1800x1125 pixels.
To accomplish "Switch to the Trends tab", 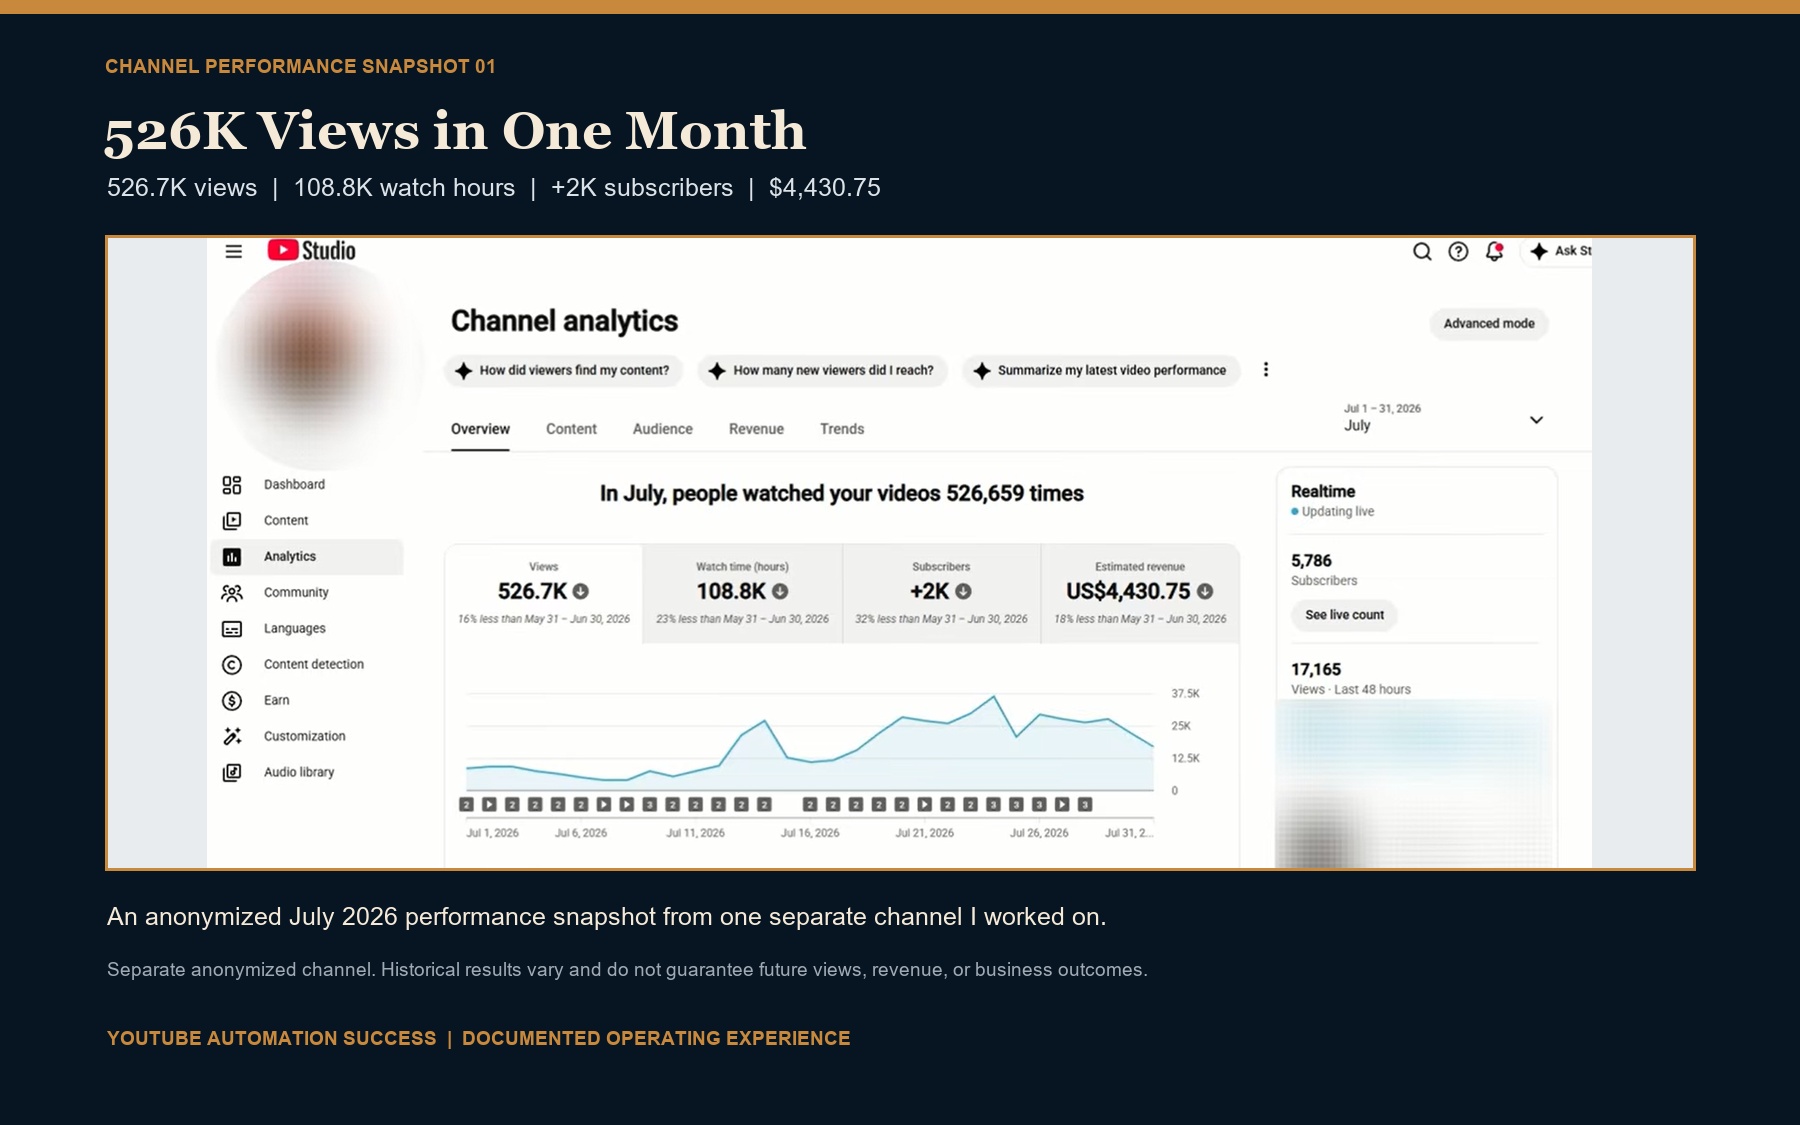I will click(x=842, y=429).
